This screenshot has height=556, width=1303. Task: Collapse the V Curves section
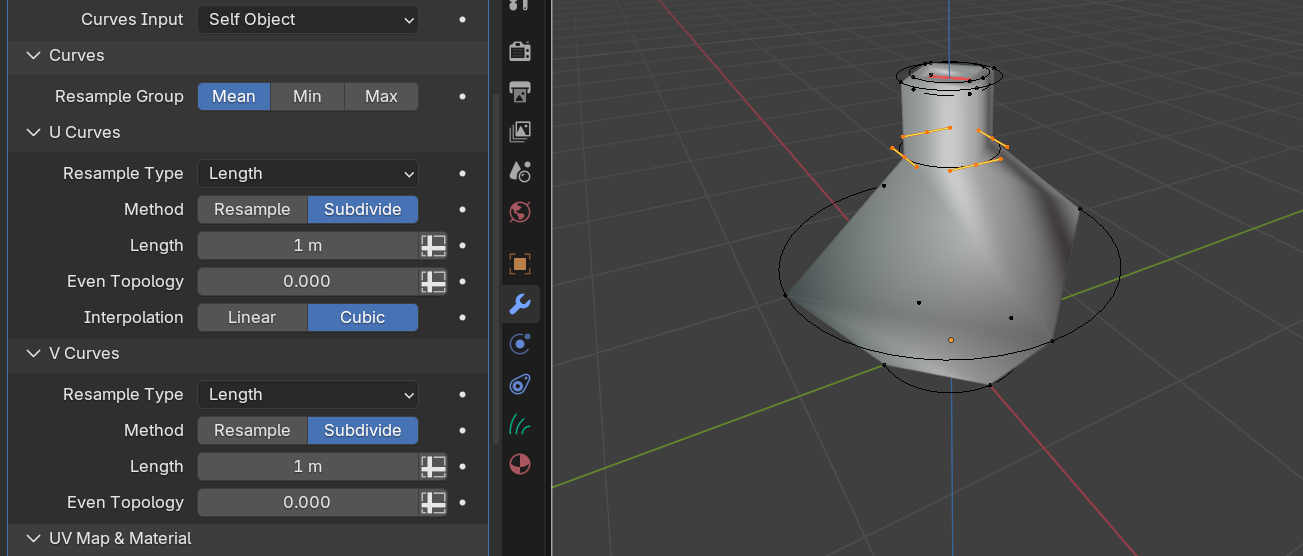pyautogui.click(x=34, y=353)
